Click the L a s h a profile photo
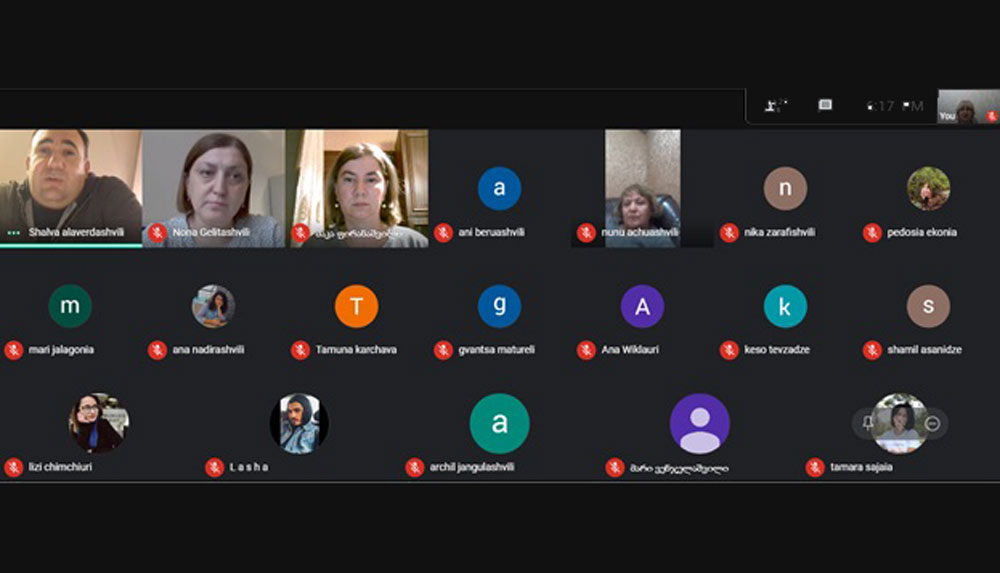 pyautogui.click(x=299, y=423)
